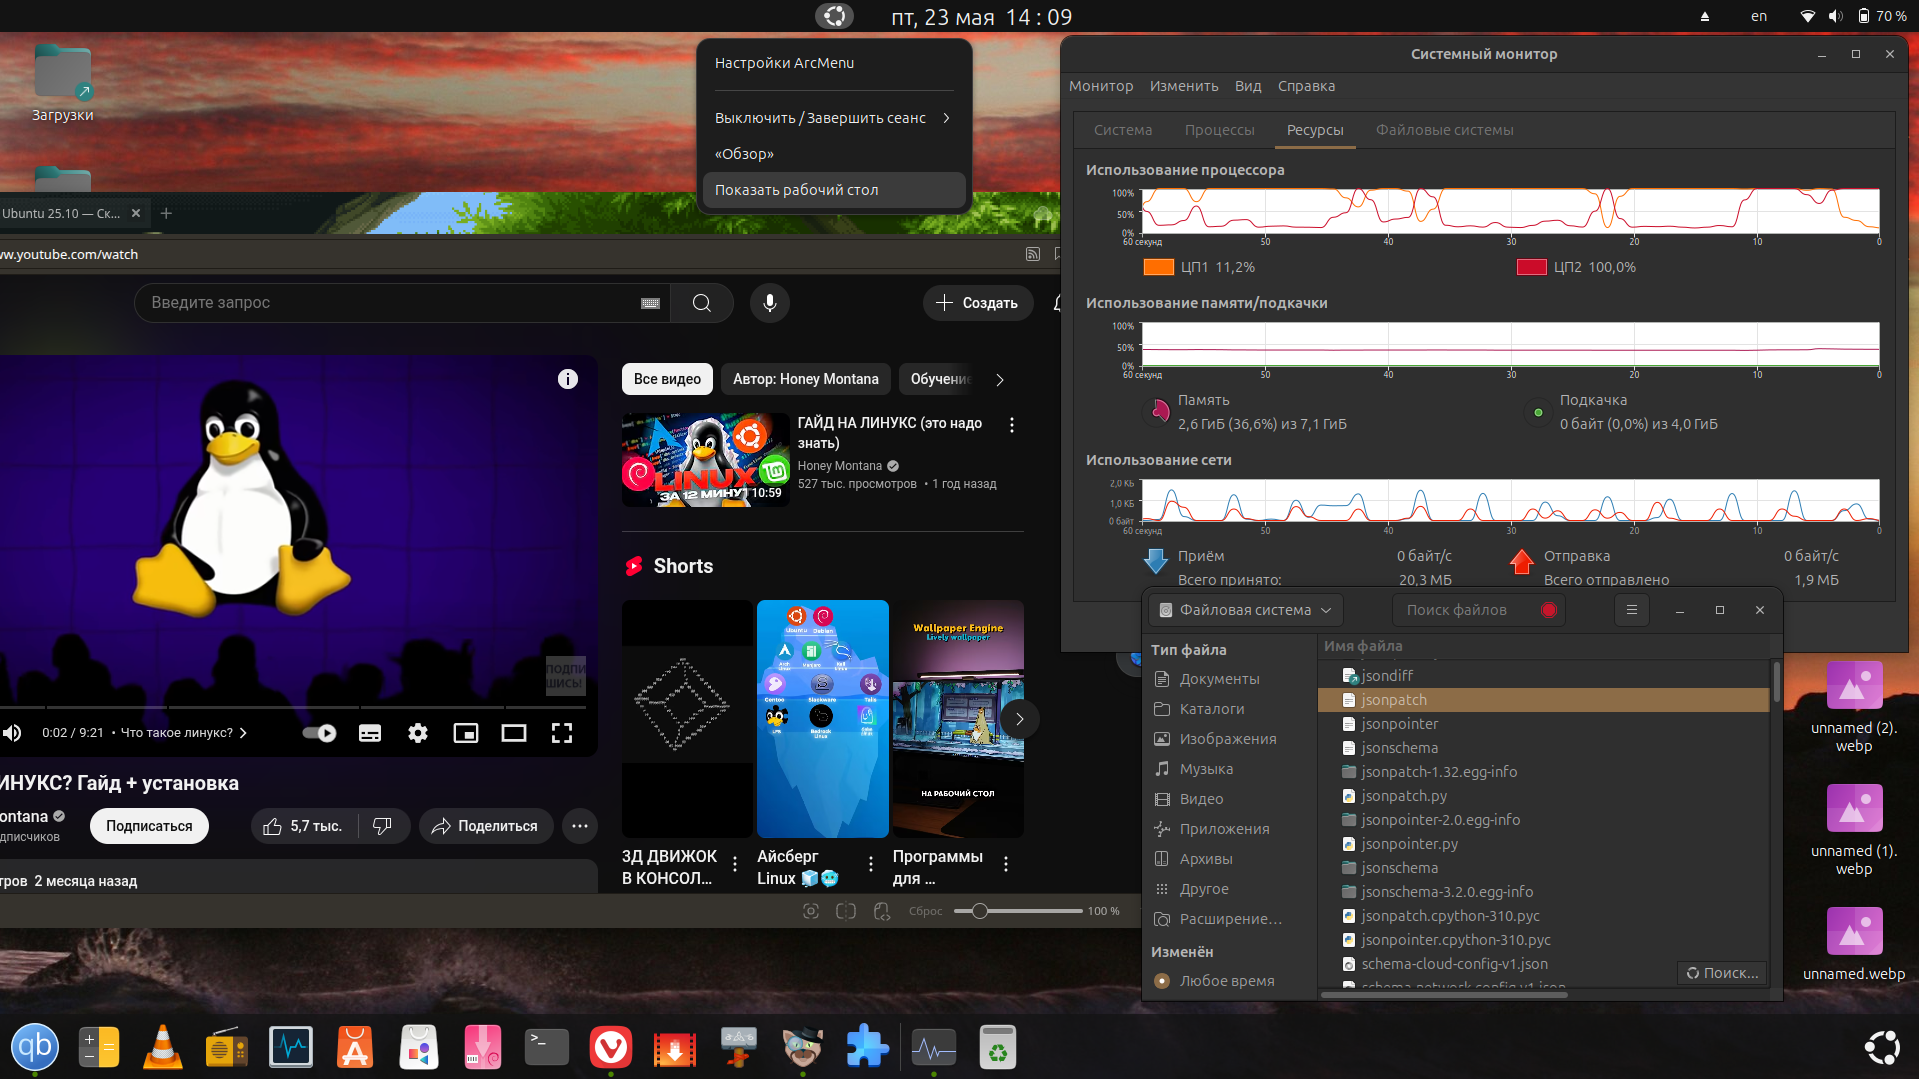Screen dimensions: 1919x1079
Task: Select the Все видео filter chip
Action: pyautogui.click(x=667, y=379)
